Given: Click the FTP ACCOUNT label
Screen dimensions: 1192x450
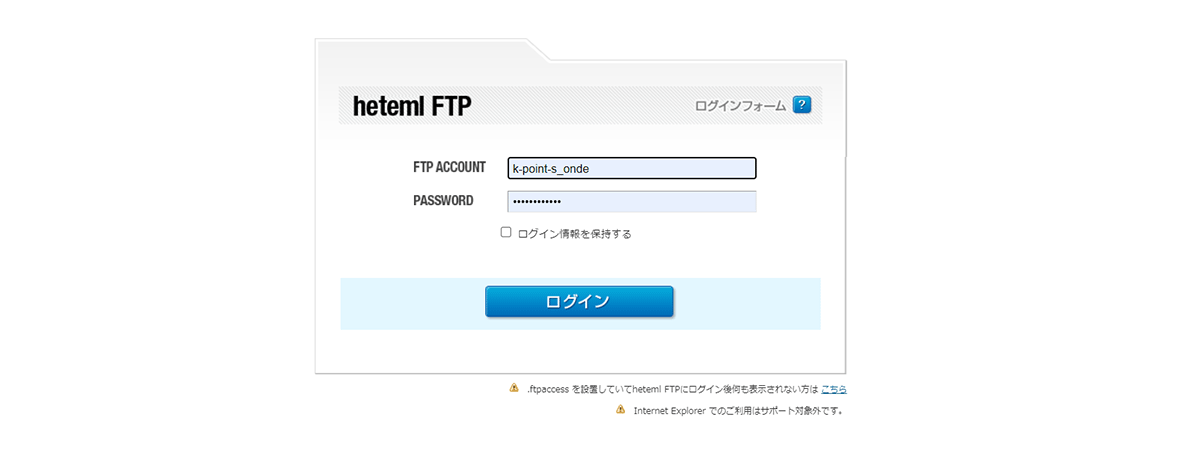Looking at the screenshot, I should [x=449, y=168].
